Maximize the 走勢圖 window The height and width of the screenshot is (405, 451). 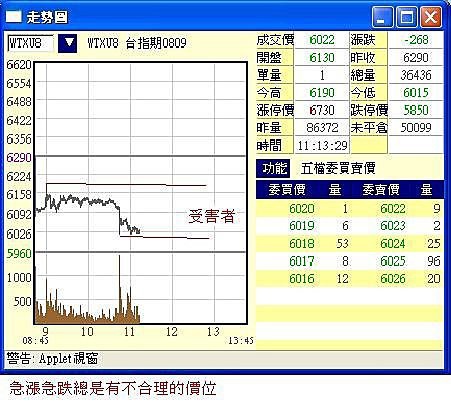coord(406,16)
